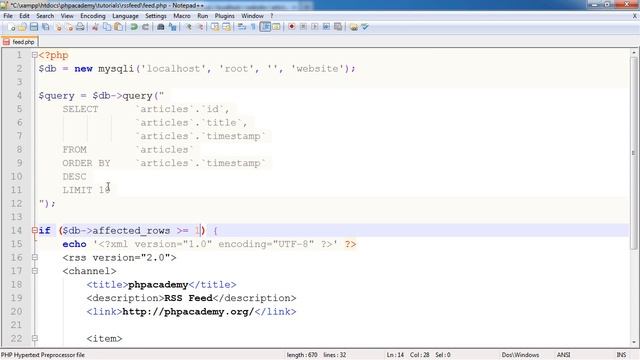Create a new document with the New icon
Viewport: 640px width, 360px height.
11,27
